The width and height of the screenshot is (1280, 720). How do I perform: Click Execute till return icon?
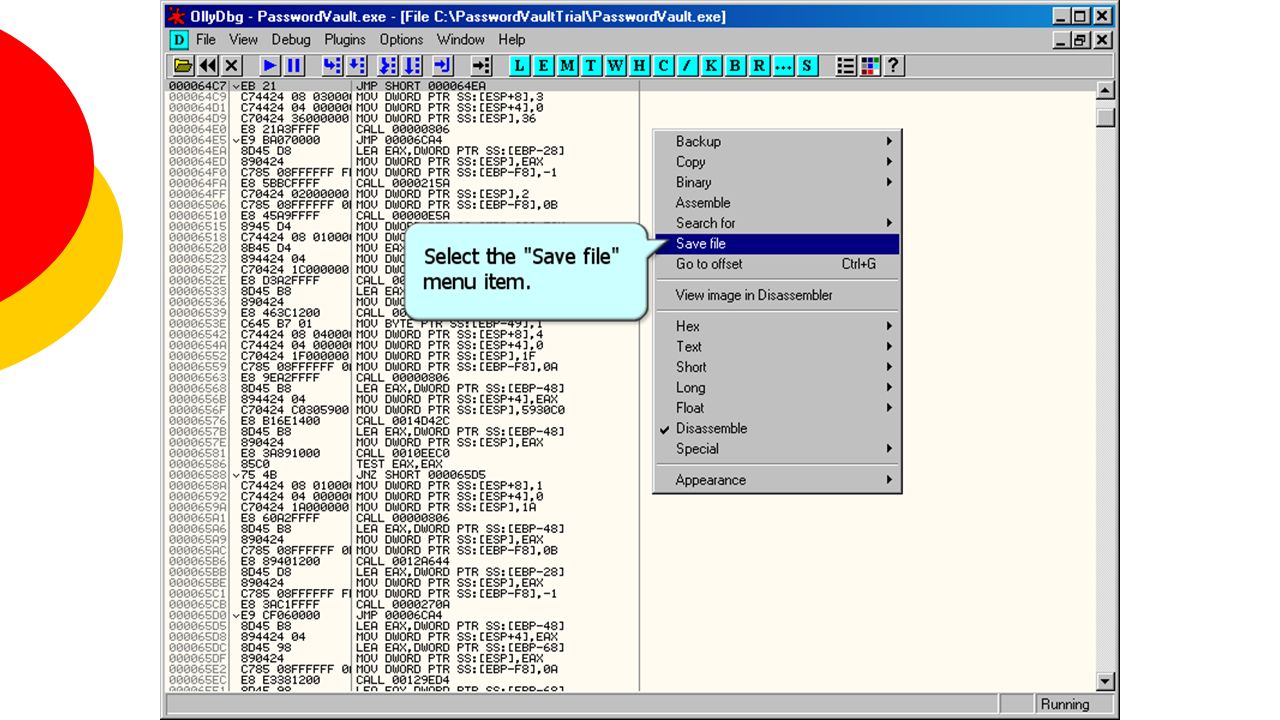[x=443, y=66]
